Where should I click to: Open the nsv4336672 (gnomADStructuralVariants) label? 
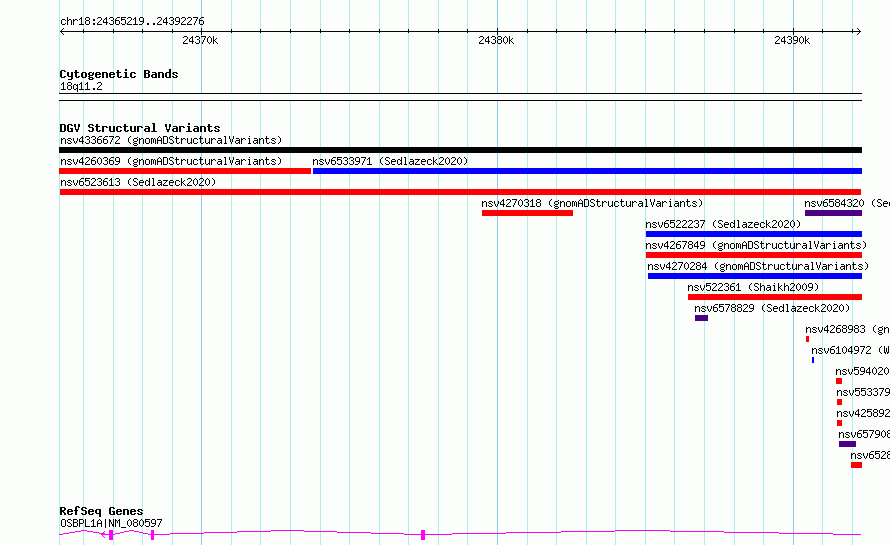pyautogui.click(x=171, y=140)
